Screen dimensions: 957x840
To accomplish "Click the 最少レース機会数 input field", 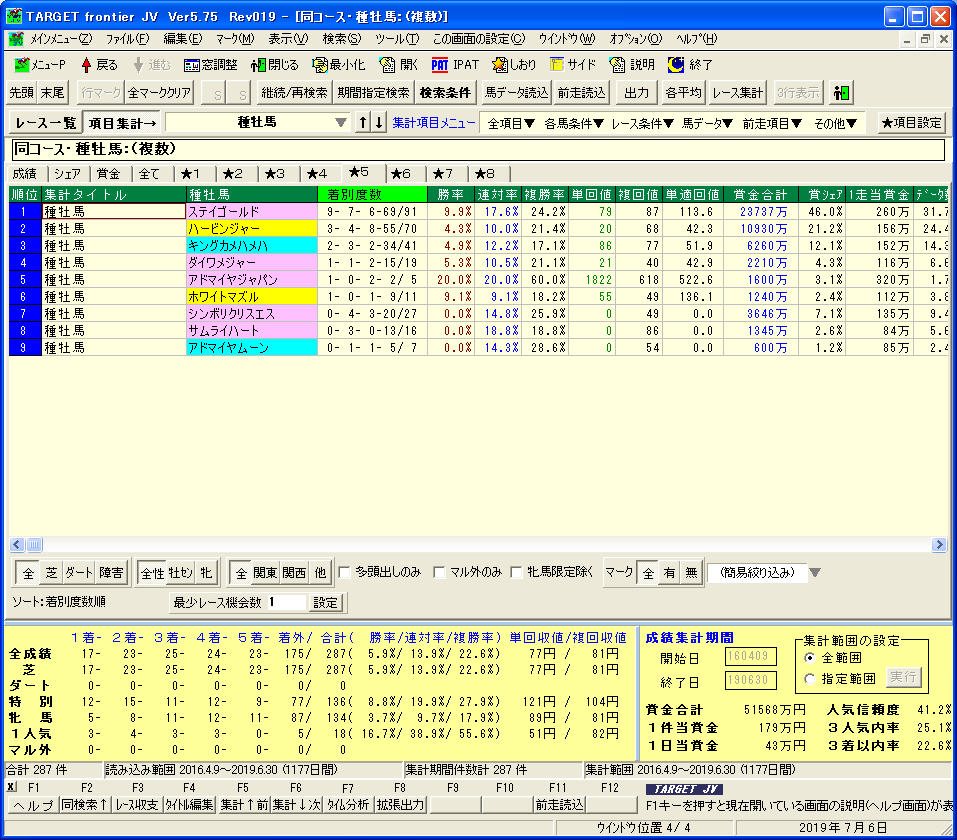I will (x=286, y=603).
